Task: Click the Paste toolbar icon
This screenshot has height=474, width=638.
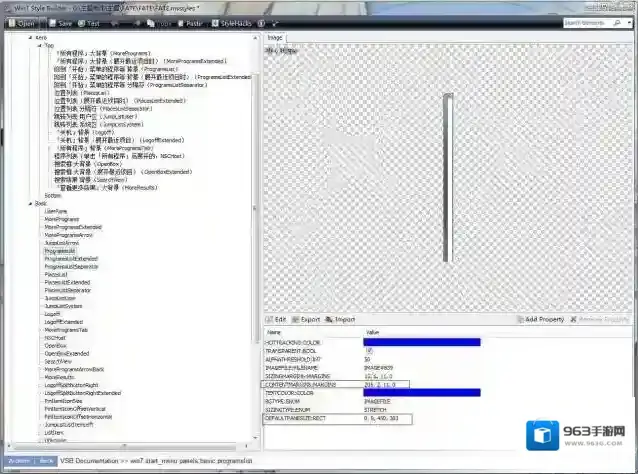Action: click(x=189, y=21)
